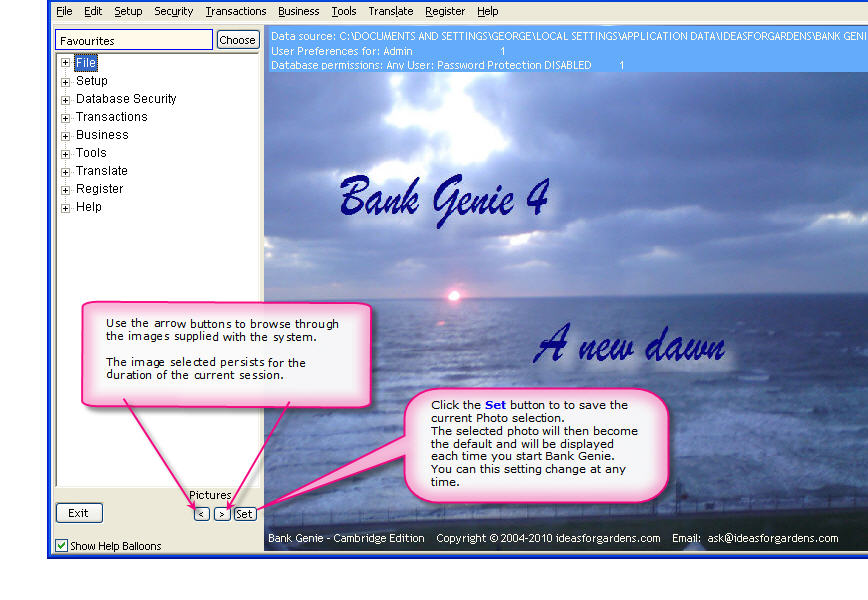This screenshot has width=868, height=600.
Task: Open the Transactions menu
Action: 236,11
